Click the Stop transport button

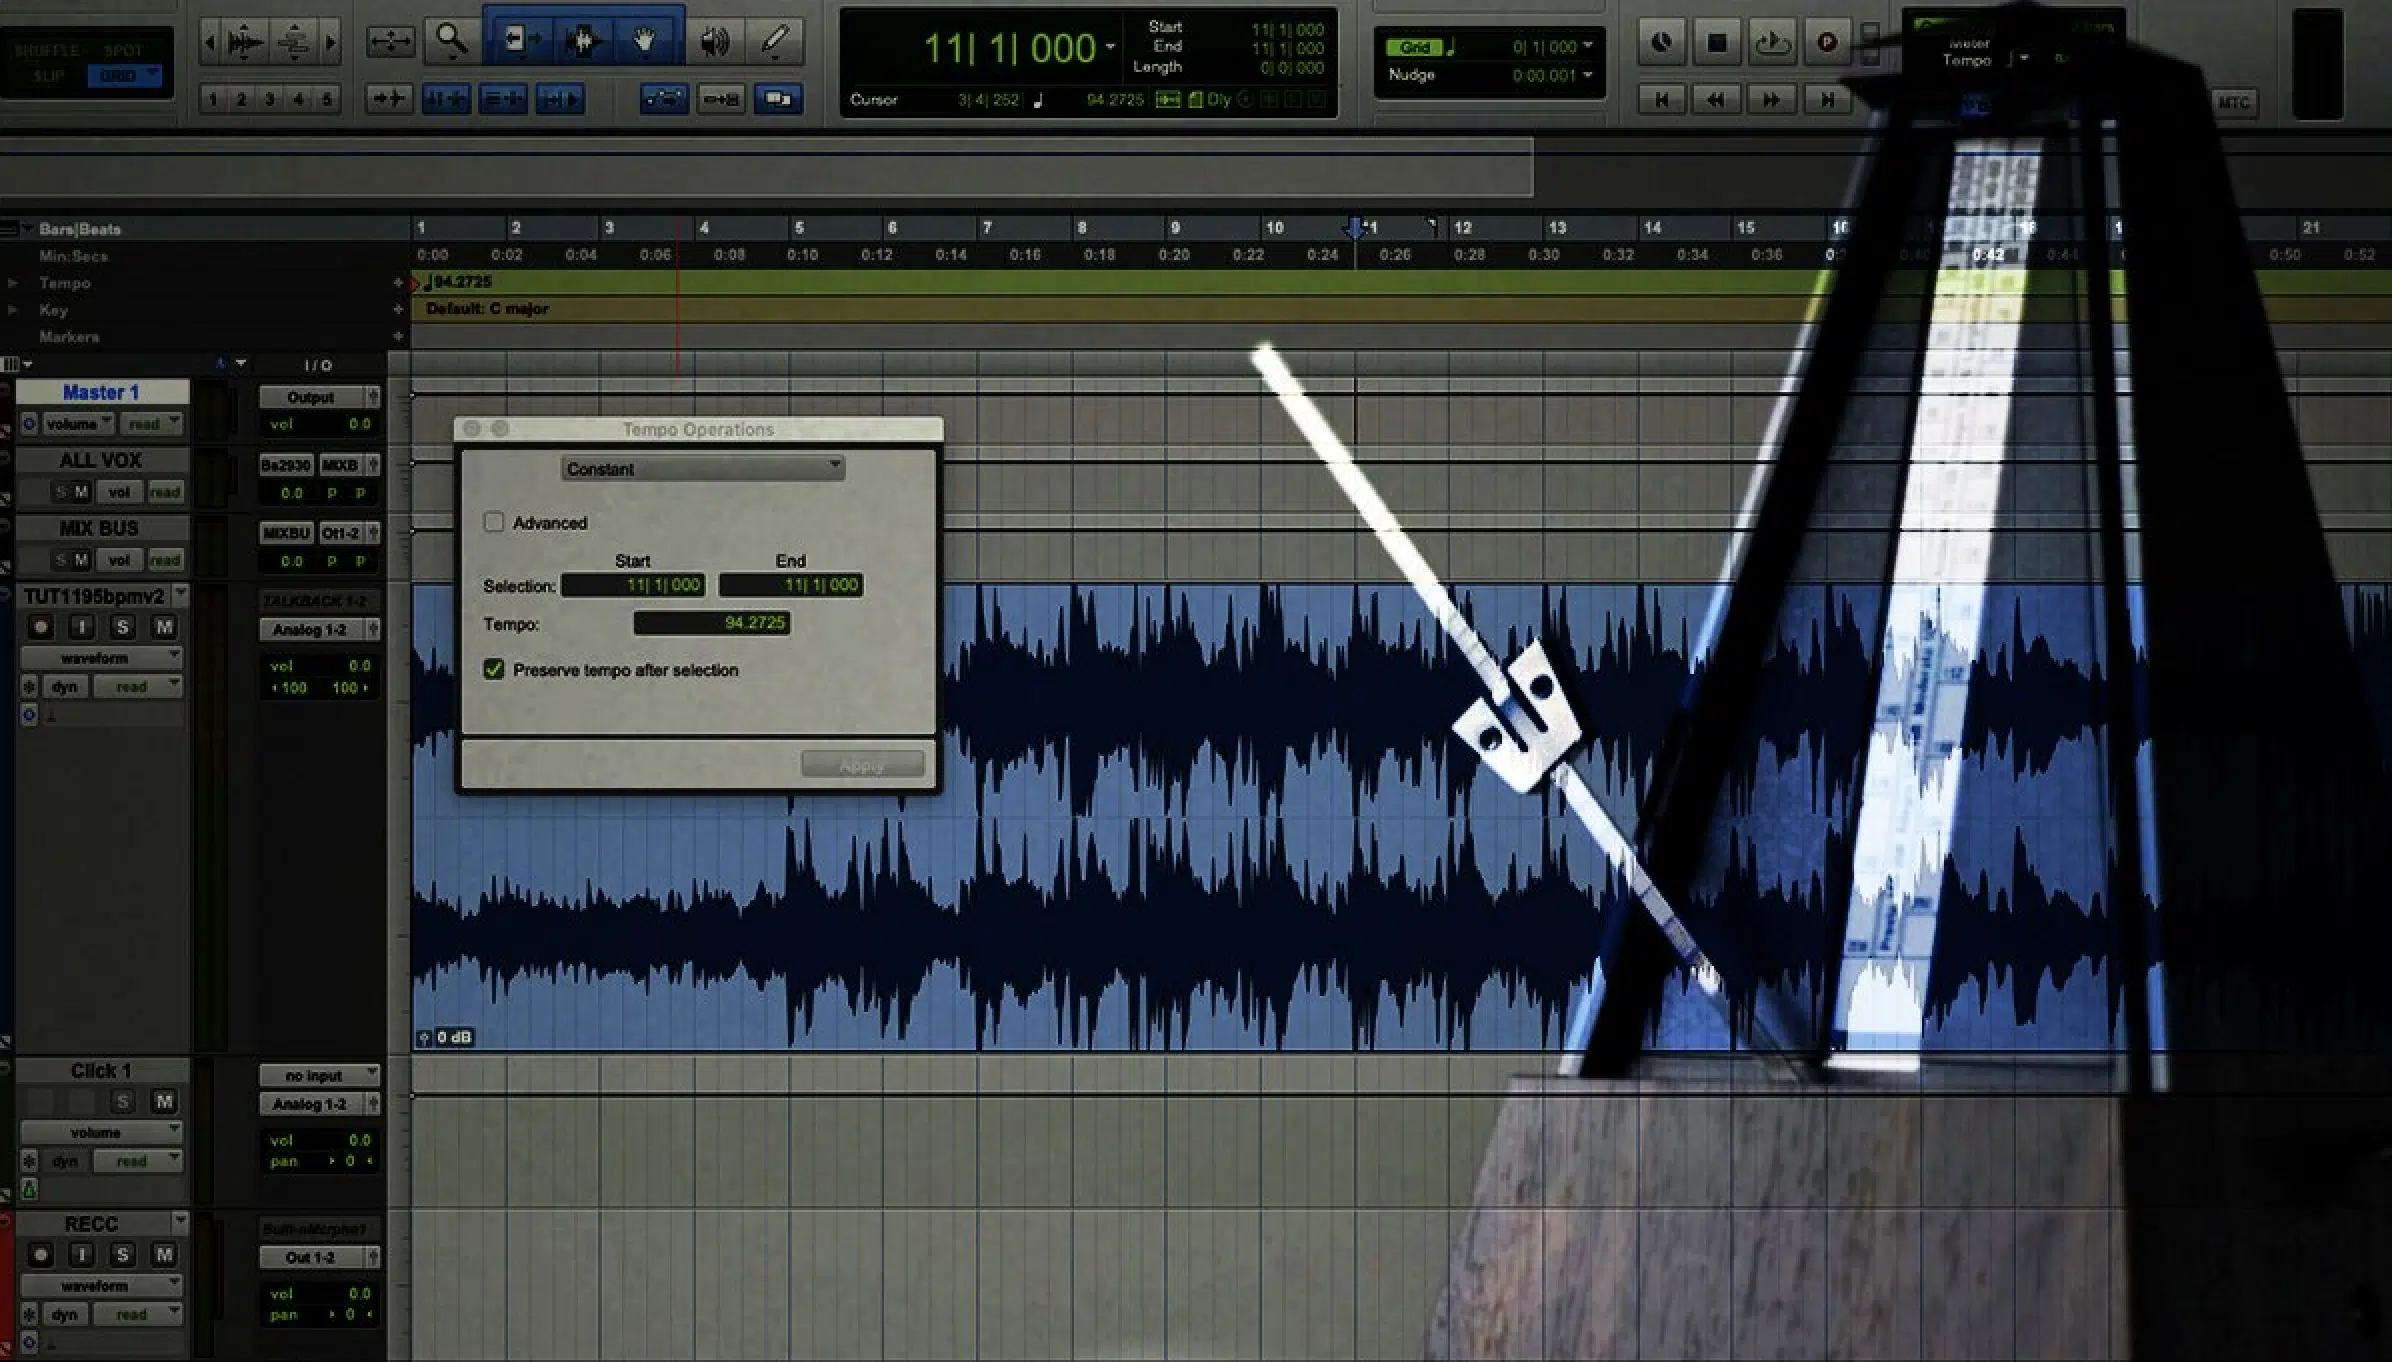point(1717,43)
